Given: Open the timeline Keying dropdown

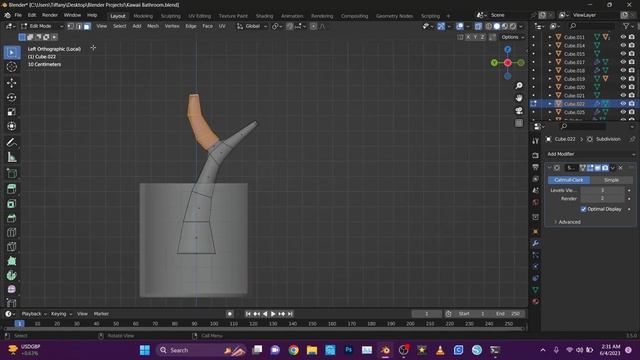Looking at the screenshot, I should [61, 314].
